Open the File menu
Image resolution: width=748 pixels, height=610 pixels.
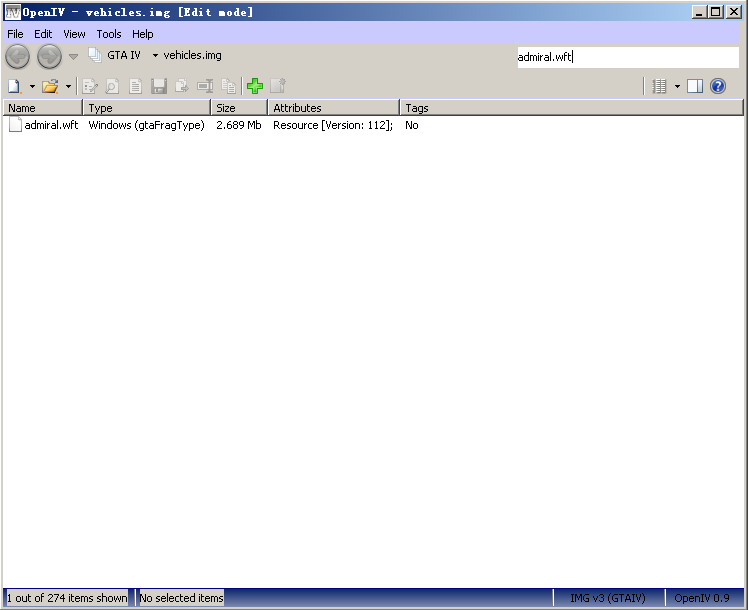click(15, 34)
